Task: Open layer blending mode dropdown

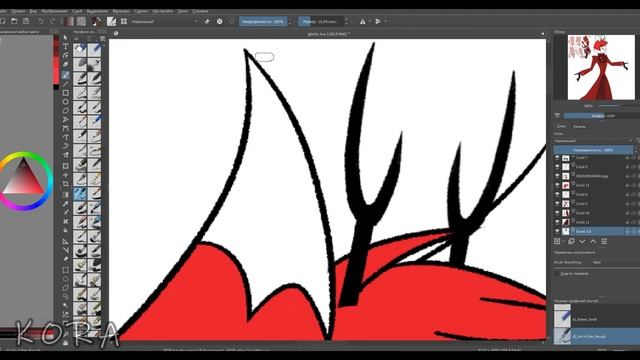Action: 593,140
